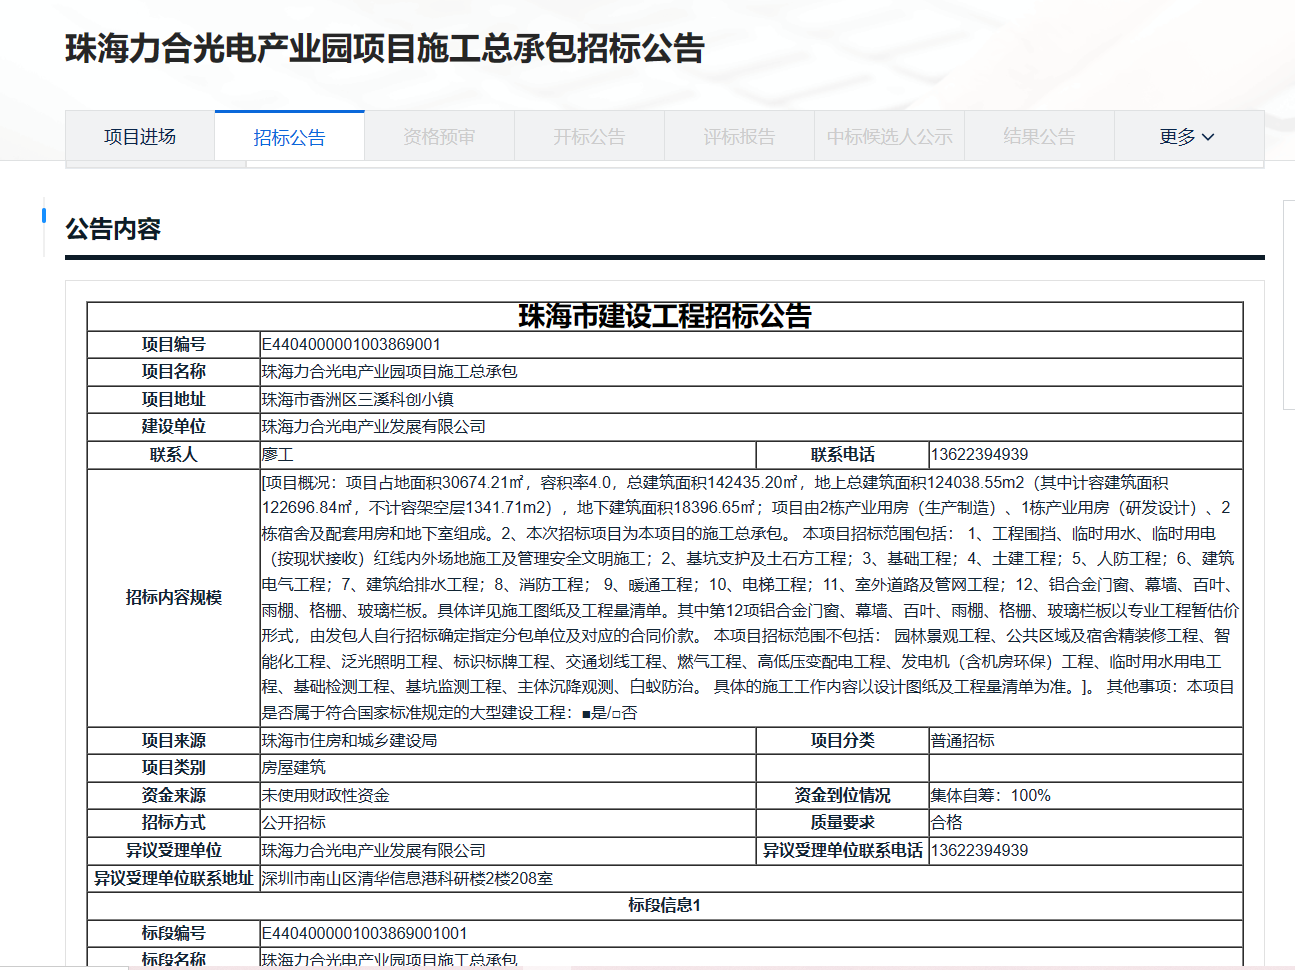This screenshot has height=970, width=1295.
Task: Click the chevron arrow beside 更多
Action: [1208, 137]
